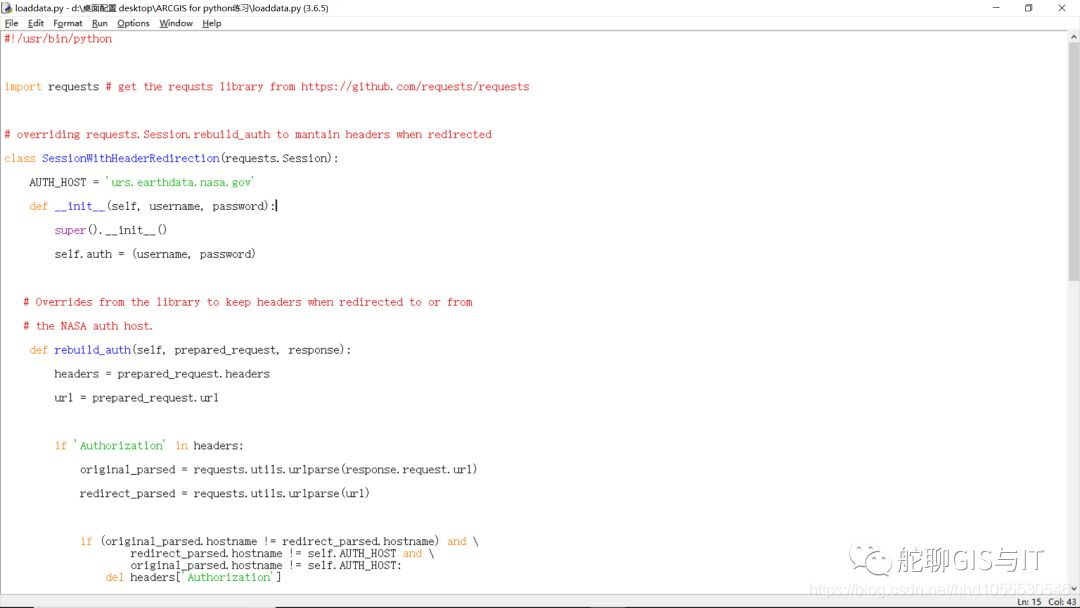Click comment 'Overrides from the library'
This screenshot has height=608, width=1080.
pos(248,302)
